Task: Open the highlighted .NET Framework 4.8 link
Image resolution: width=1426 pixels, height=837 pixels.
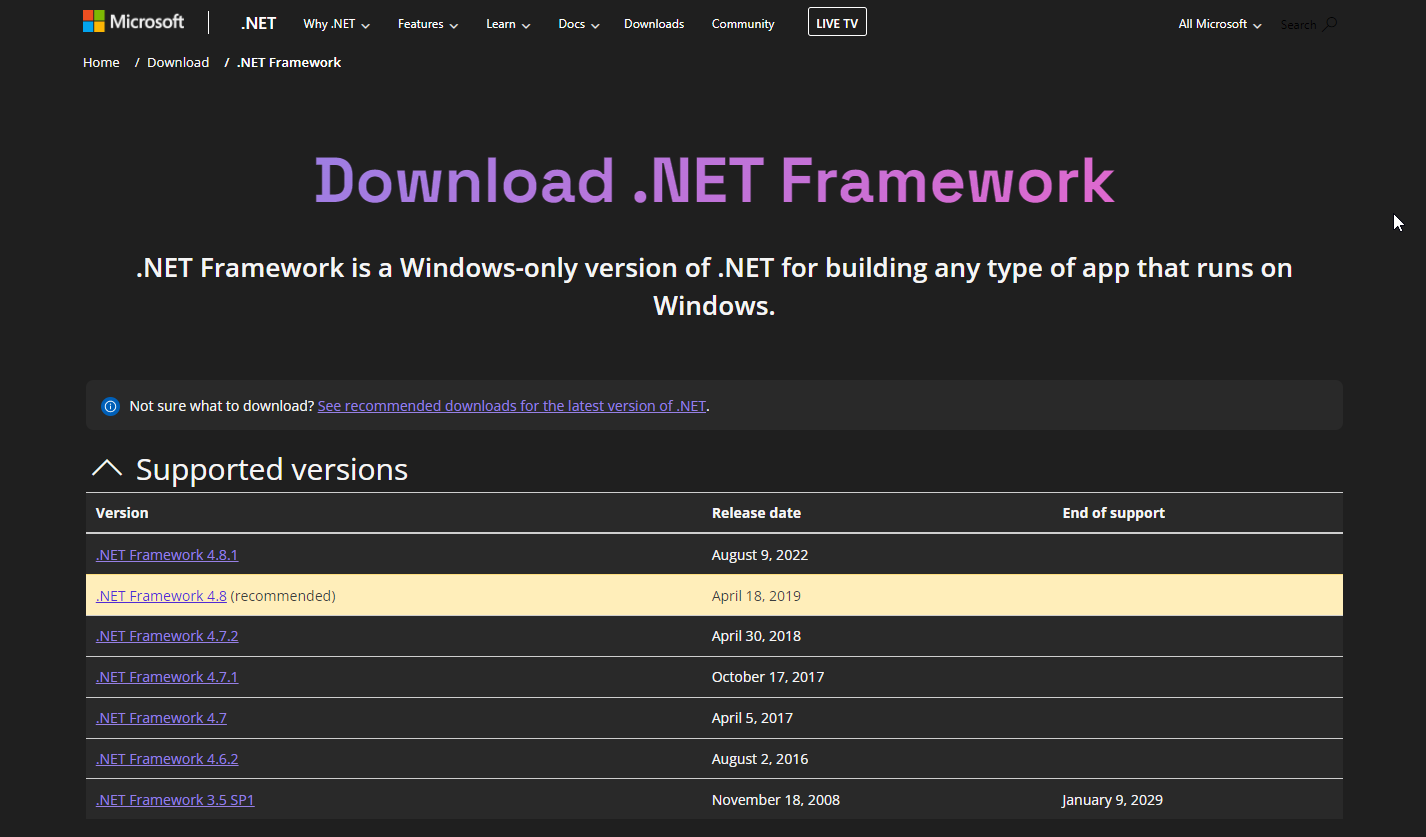Action: coord(161,595)
